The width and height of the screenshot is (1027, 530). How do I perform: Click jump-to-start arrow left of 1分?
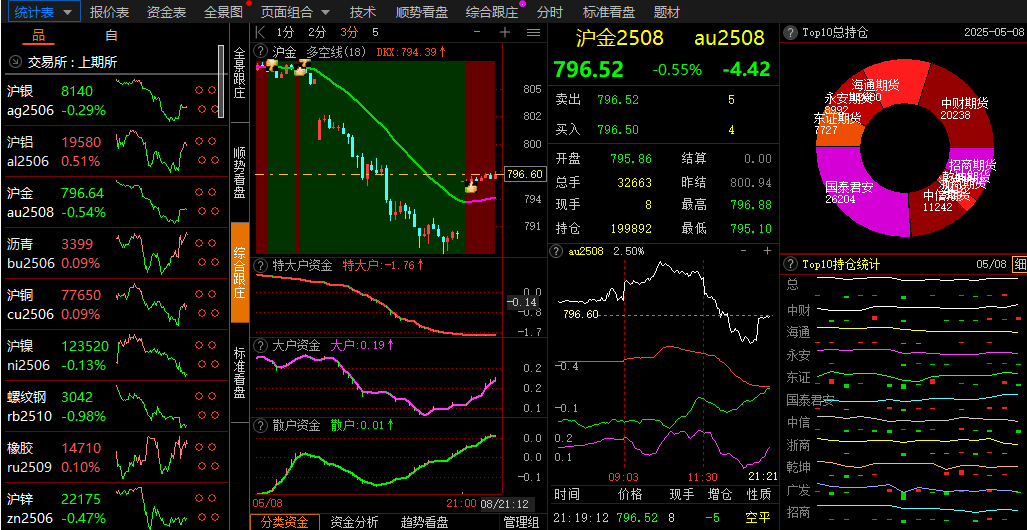(261, 32)
